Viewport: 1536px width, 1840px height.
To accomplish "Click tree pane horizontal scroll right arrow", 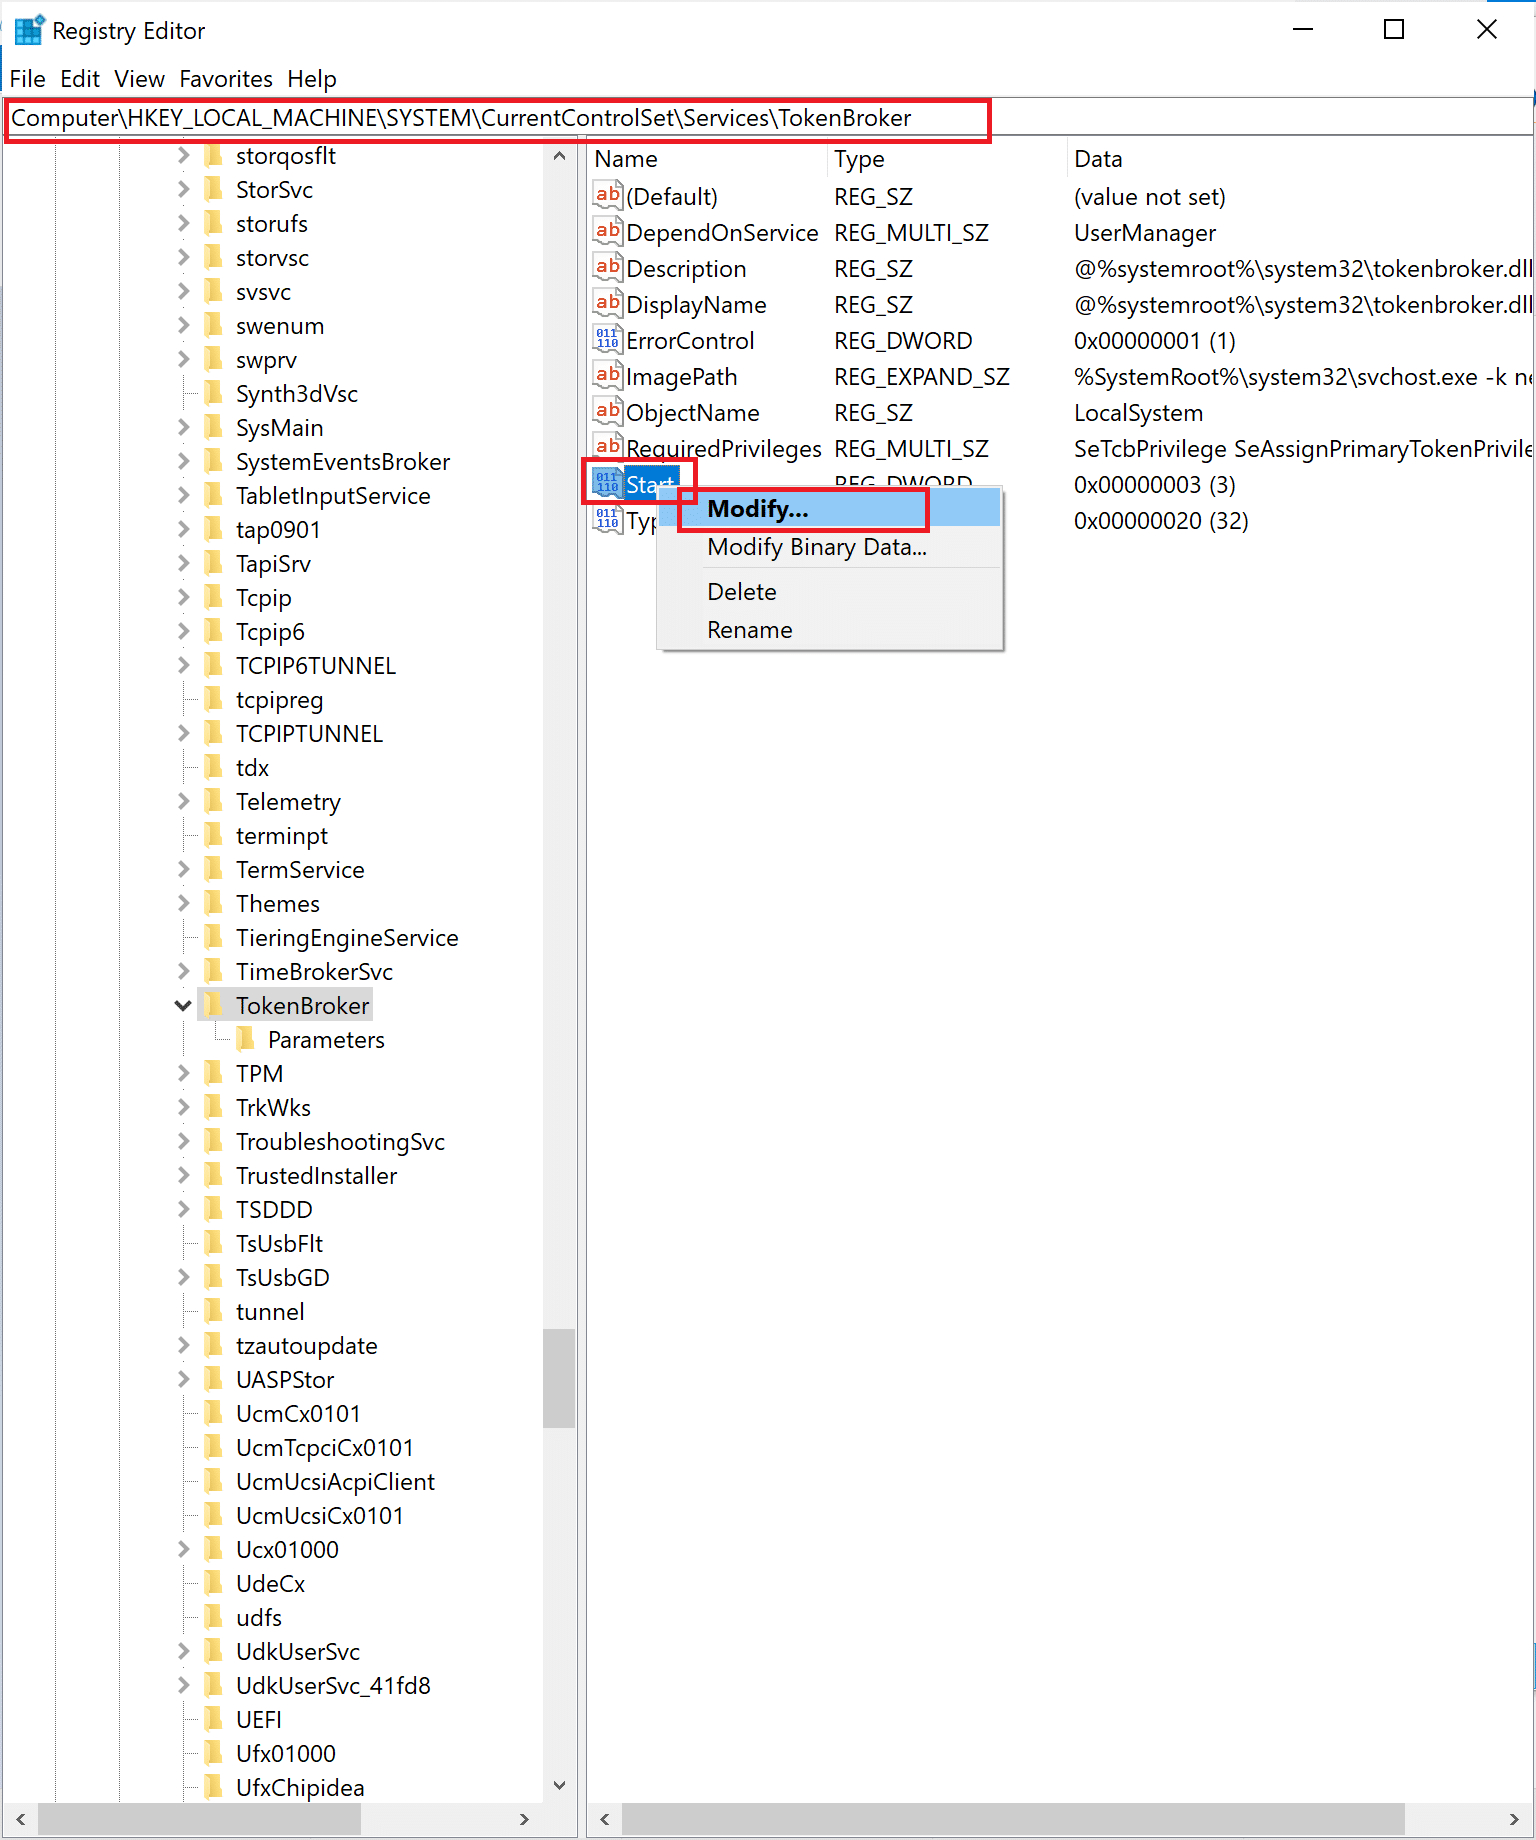I will point(524,1819).
